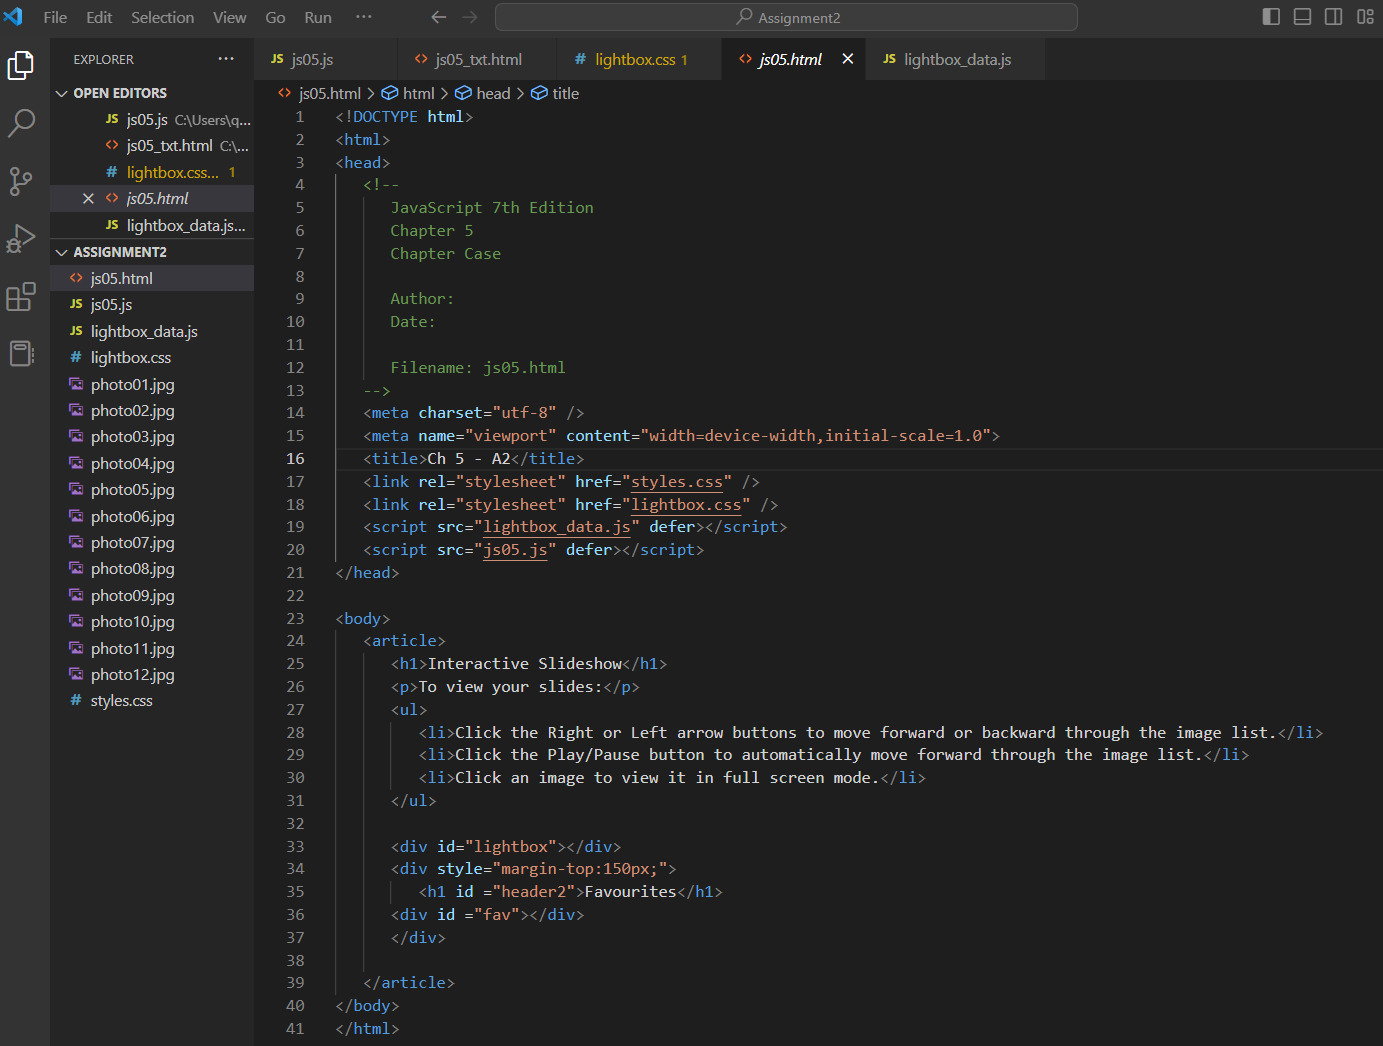Open the Source Control view
Image resolution: width=1383 pixels, height=1046 pixels.
click(x=21, y=181)
